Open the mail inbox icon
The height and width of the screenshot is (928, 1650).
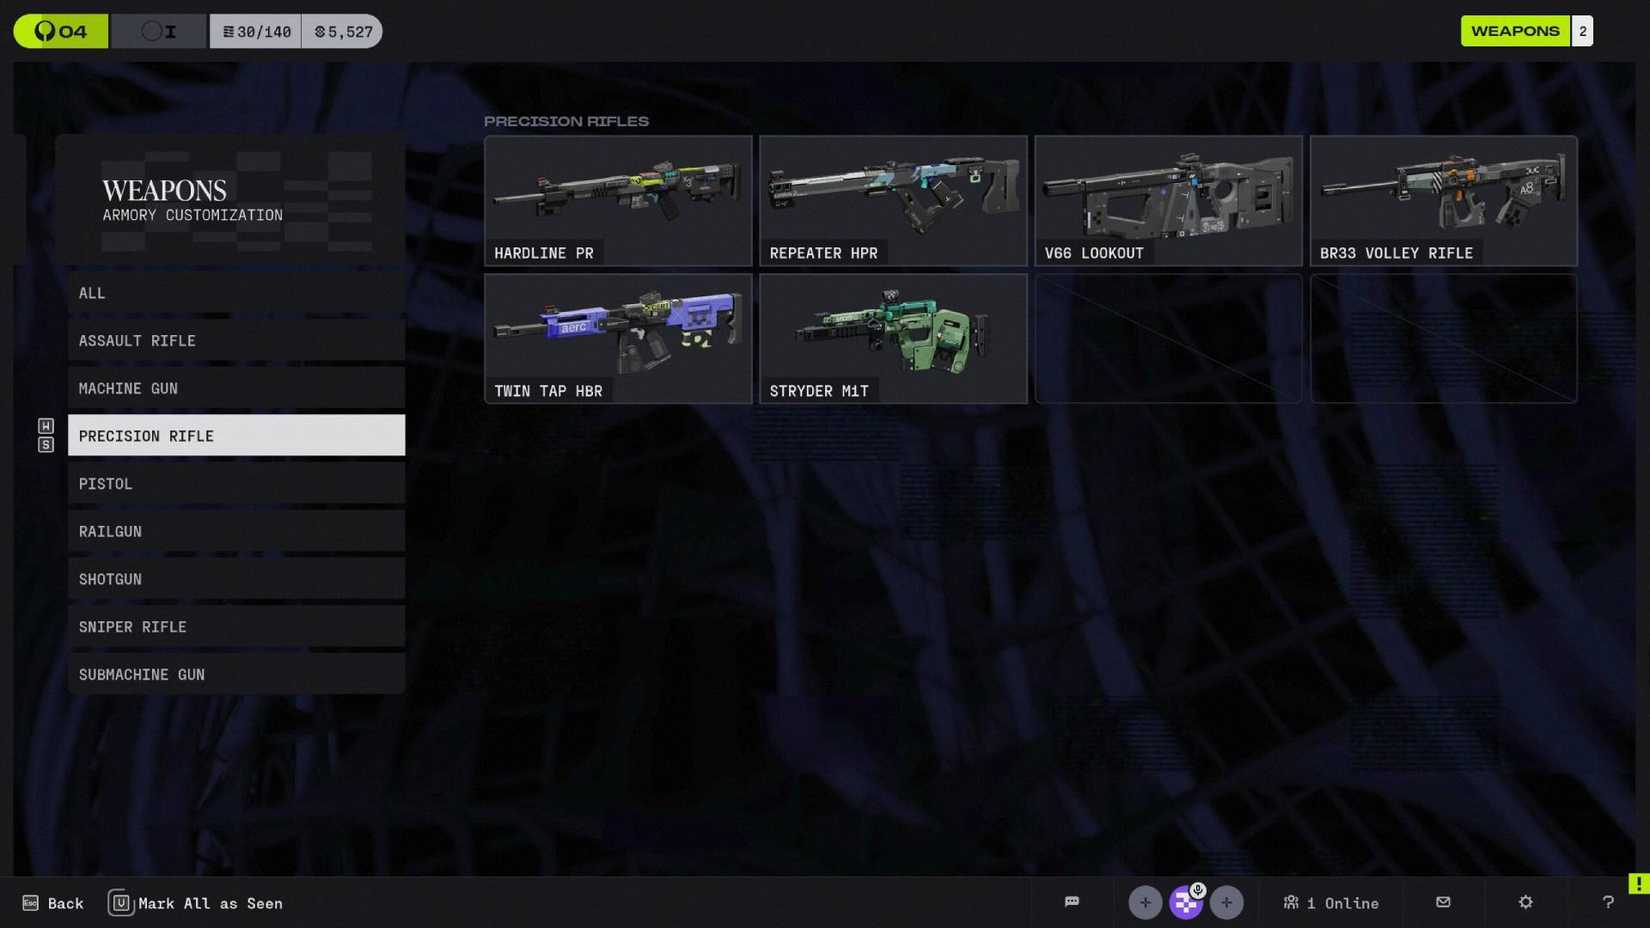(x=1443, y=902)
